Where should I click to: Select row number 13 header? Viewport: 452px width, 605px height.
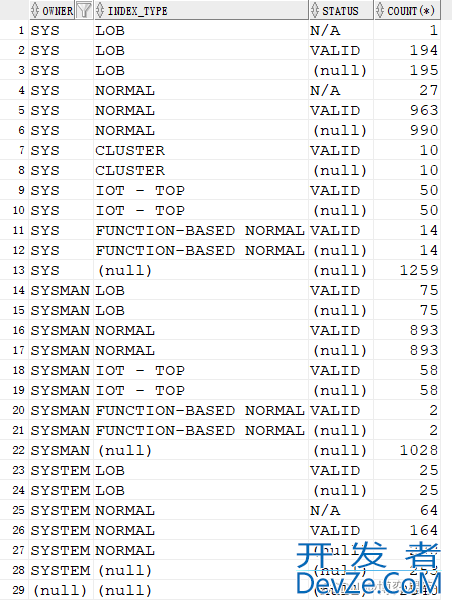point(14,270)
